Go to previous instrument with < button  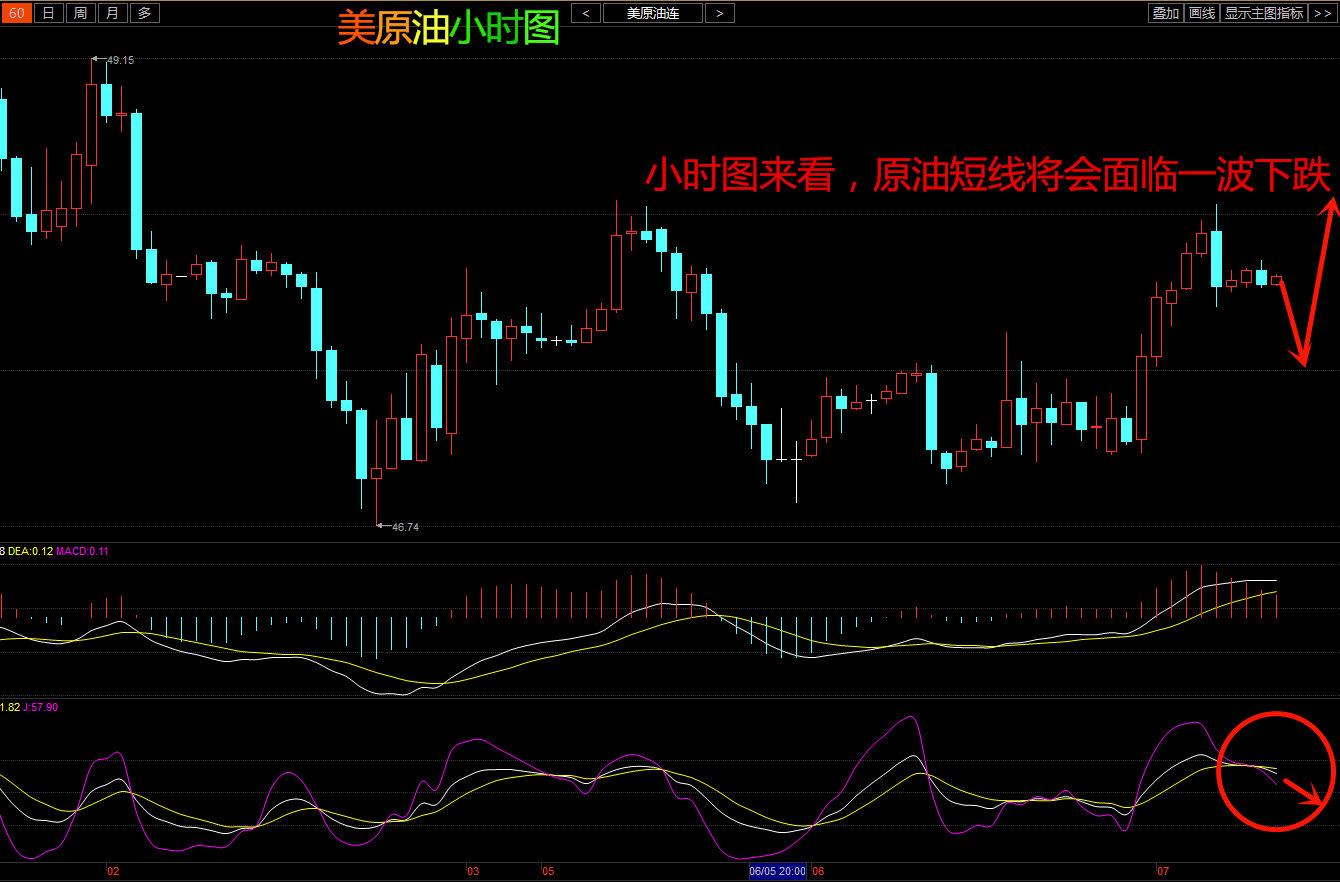[586, 13]
